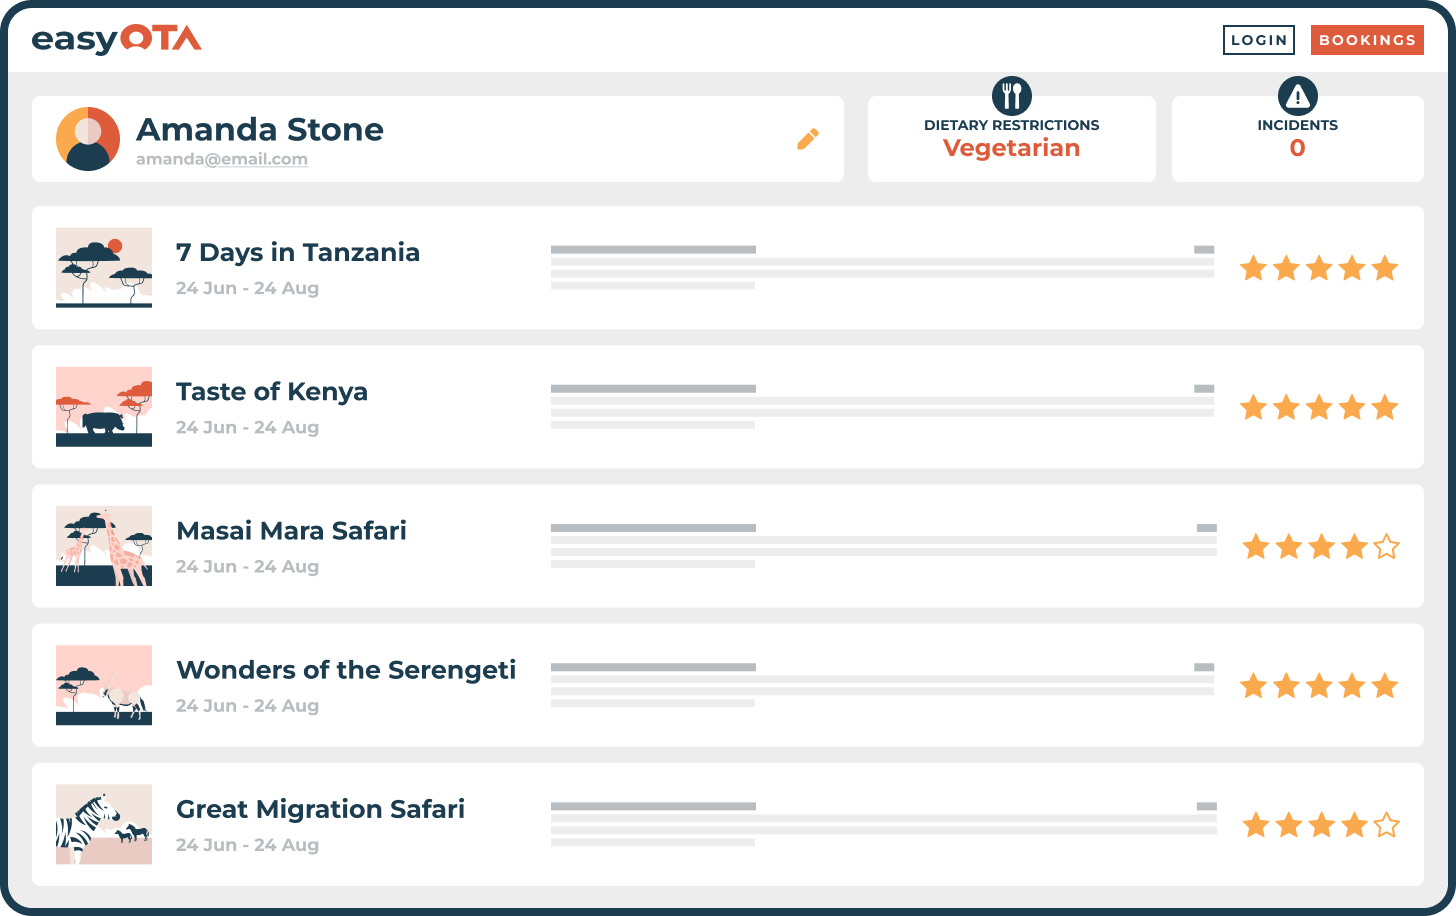This screenshot has height=916, width=1456.
Task: Click the pencil edit profile icon
Action: [808, 139]
